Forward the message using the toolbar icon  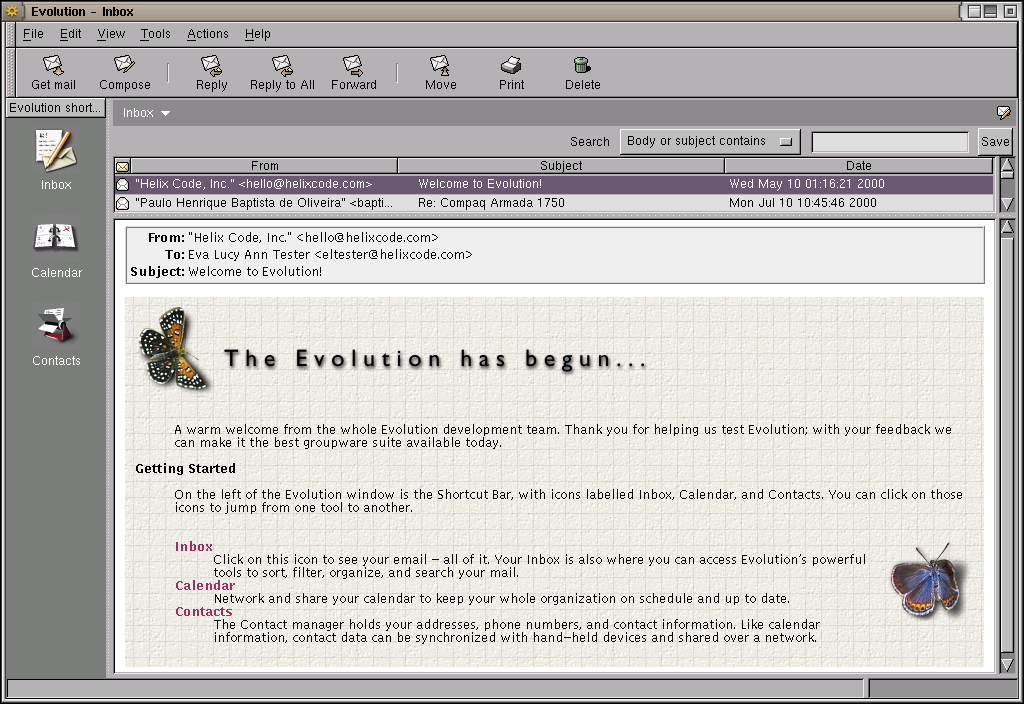point(353,70)
